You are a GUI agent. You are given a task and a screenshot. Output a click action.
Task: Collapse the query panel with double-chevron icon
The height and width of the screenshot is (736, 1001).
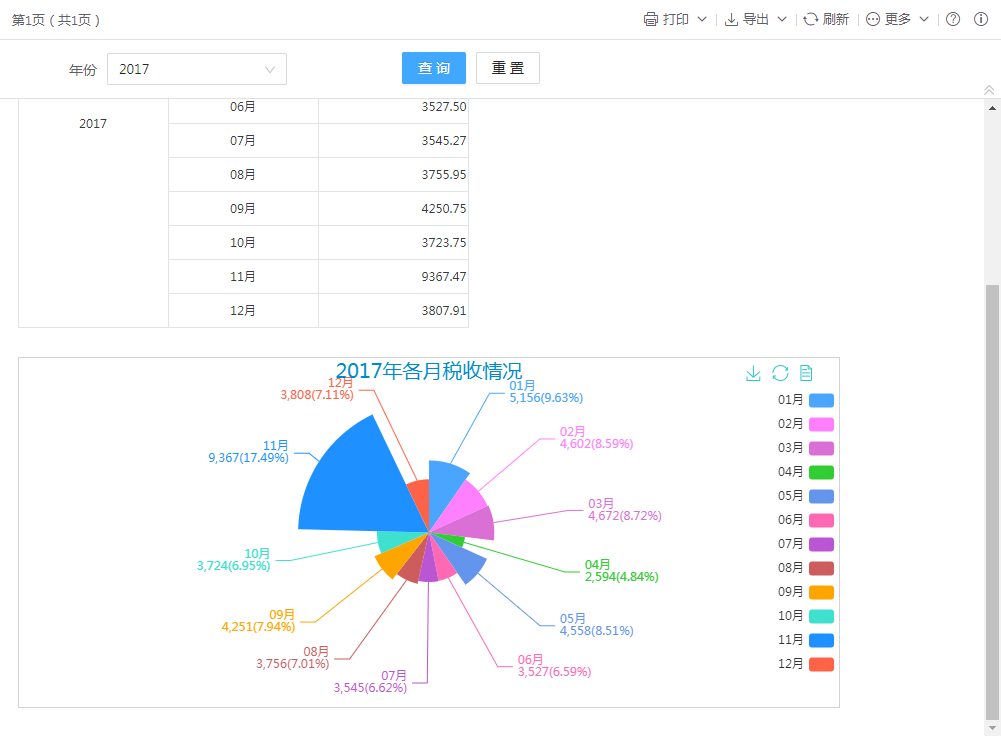click(989, 90)
